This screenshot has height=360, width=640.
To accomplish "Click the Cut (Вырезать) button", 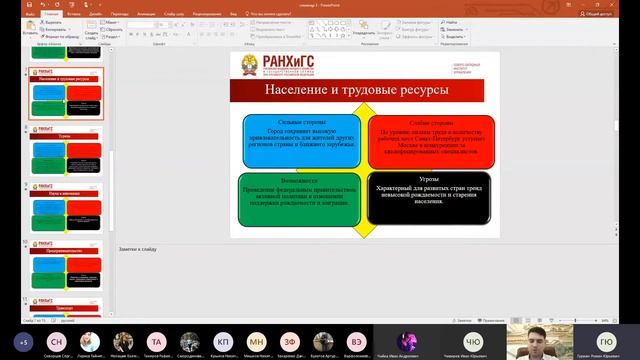I will 51,22.
